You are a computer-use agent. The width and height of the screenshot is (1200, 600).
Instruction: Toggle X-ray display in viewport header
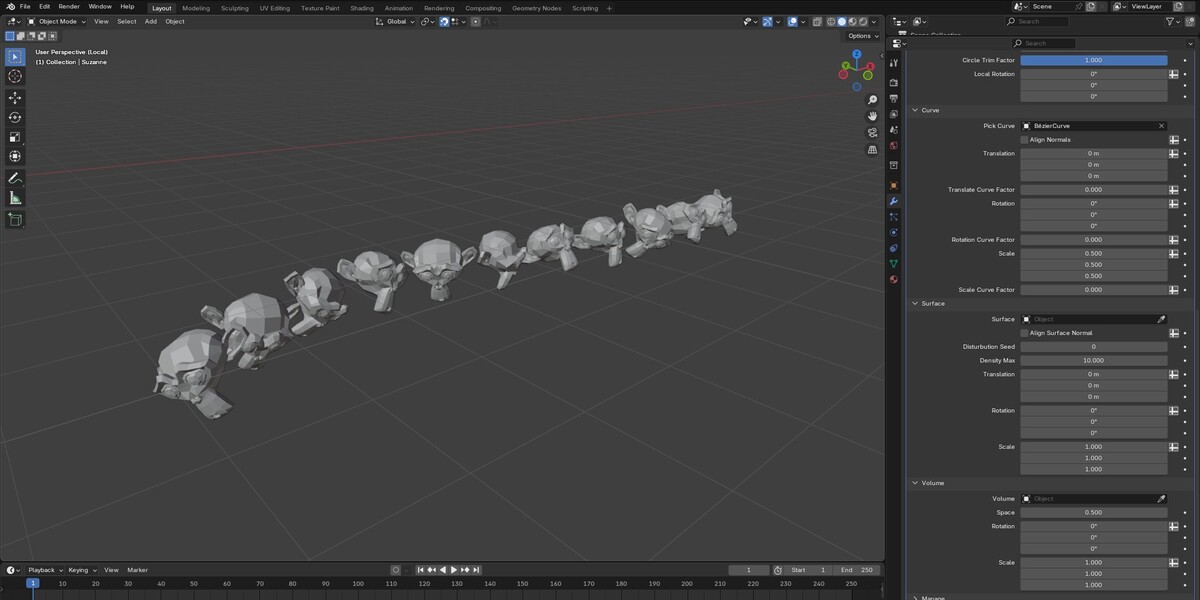(x=817, y=21)
